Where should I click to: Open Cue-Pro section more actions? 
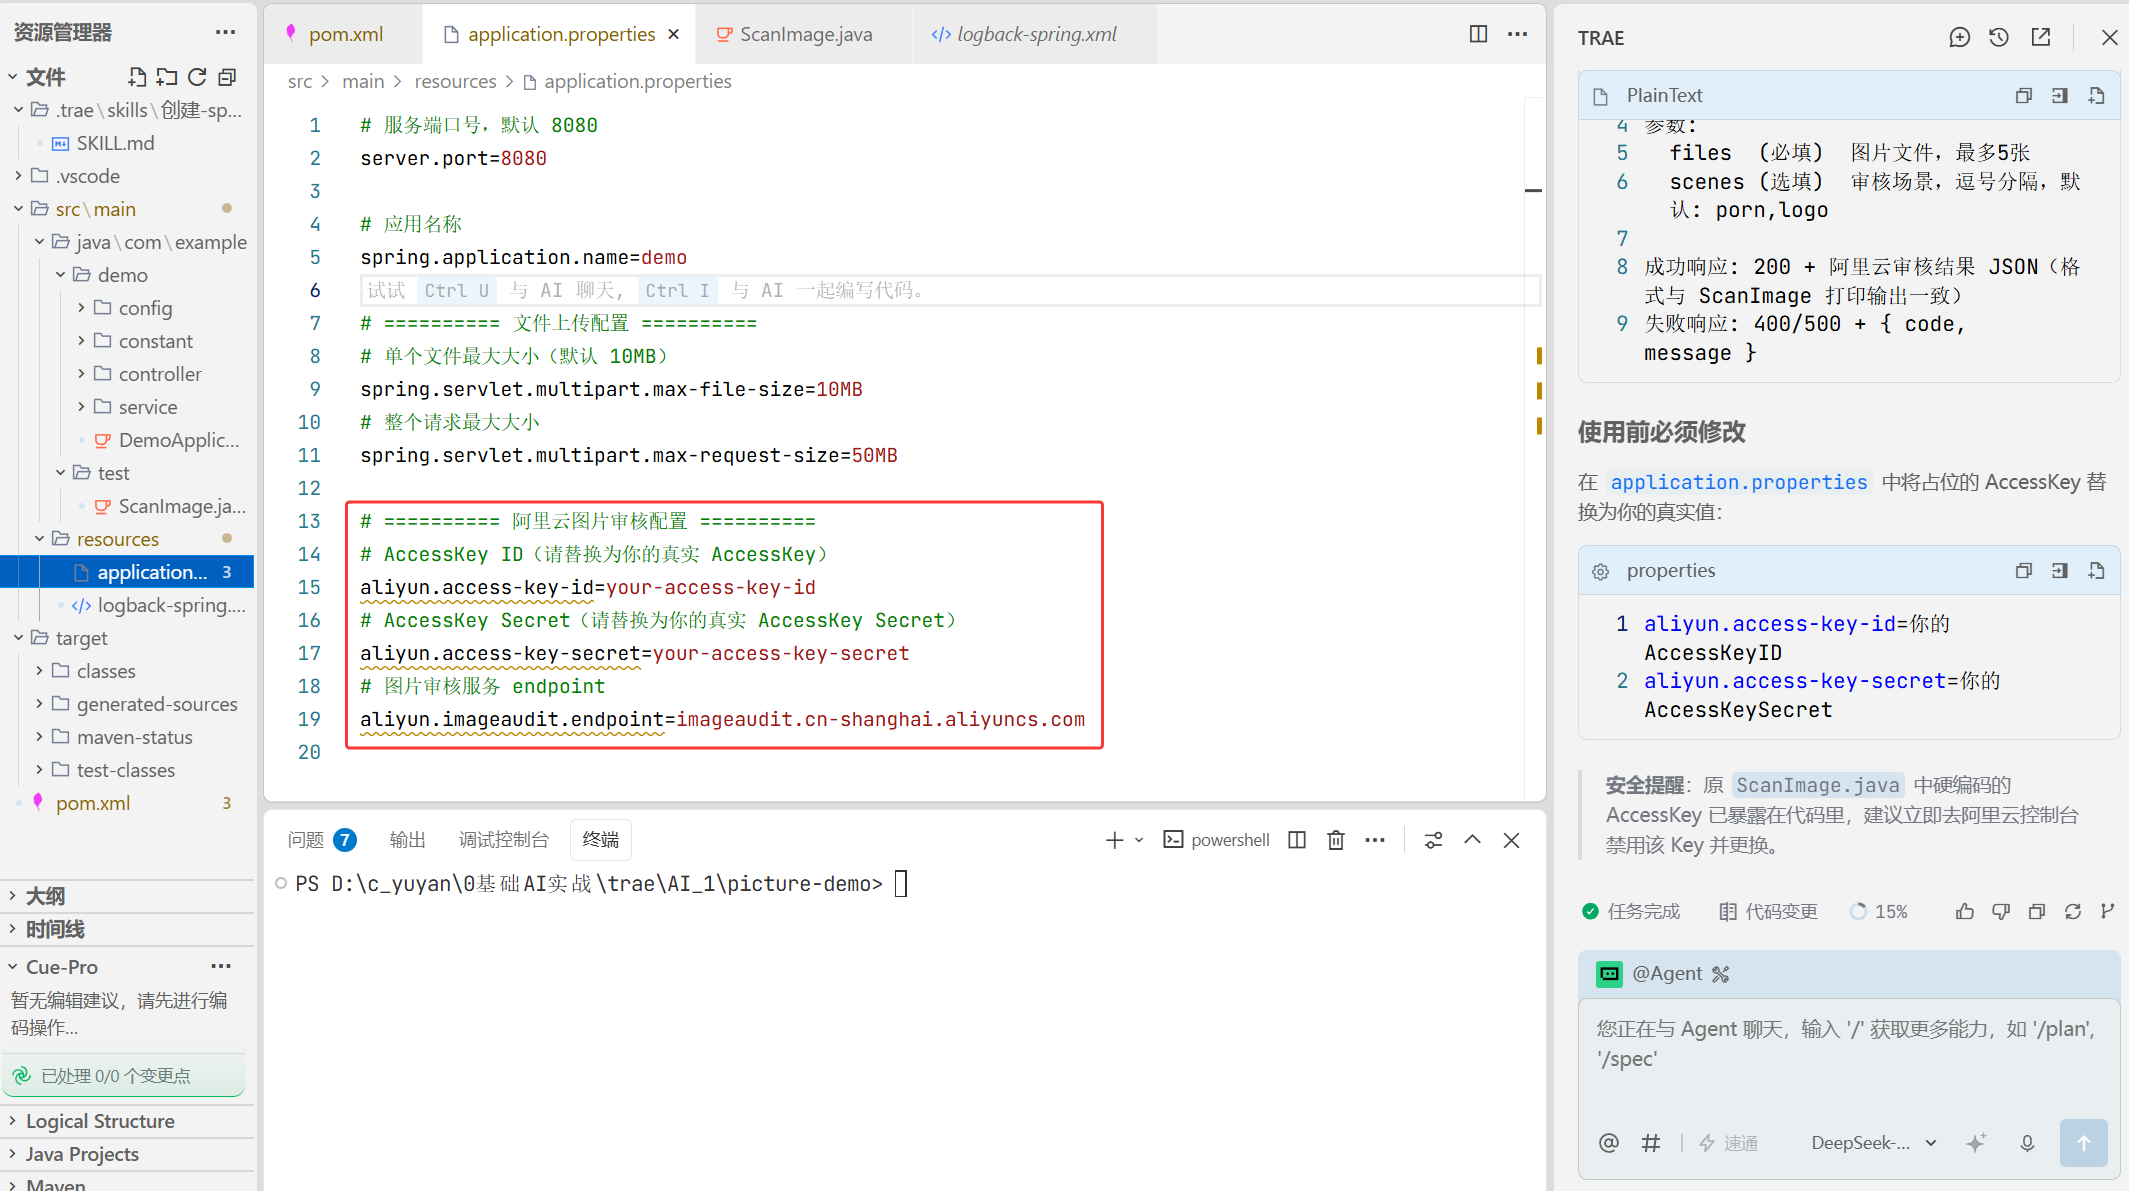click(221, 966)
